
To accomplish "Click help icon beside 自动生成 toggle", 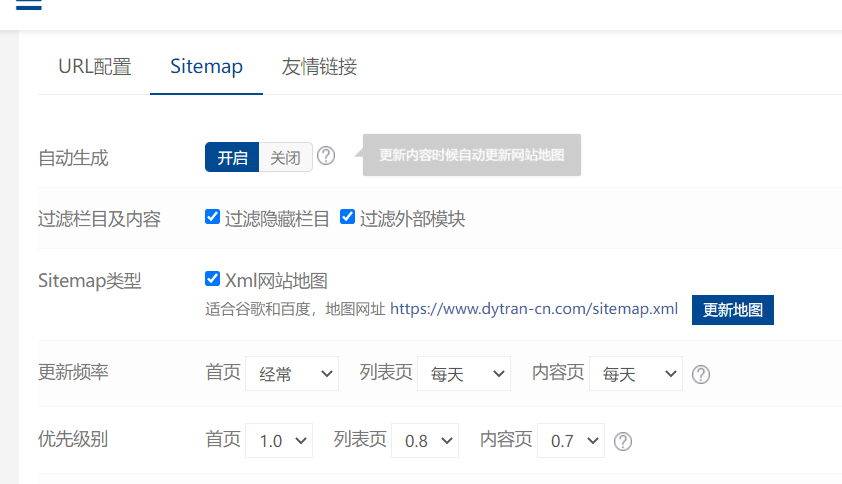I will point(326,156).
